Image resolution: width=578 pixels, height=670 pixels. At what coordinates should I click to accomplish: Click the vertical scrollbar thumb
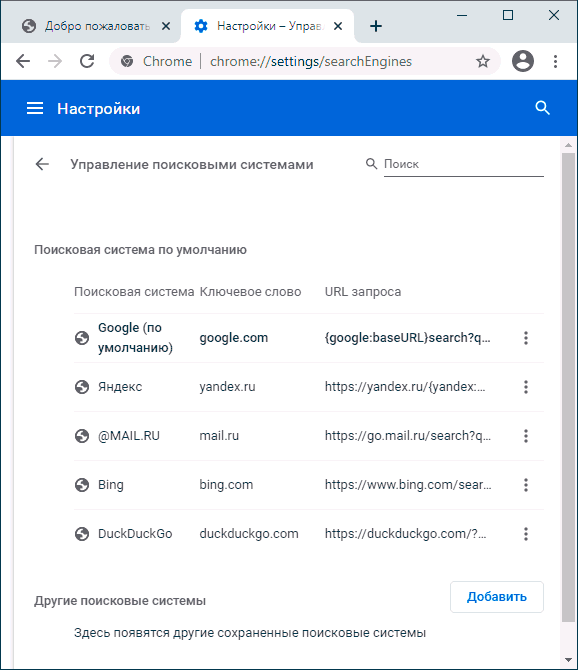(568, 387)
